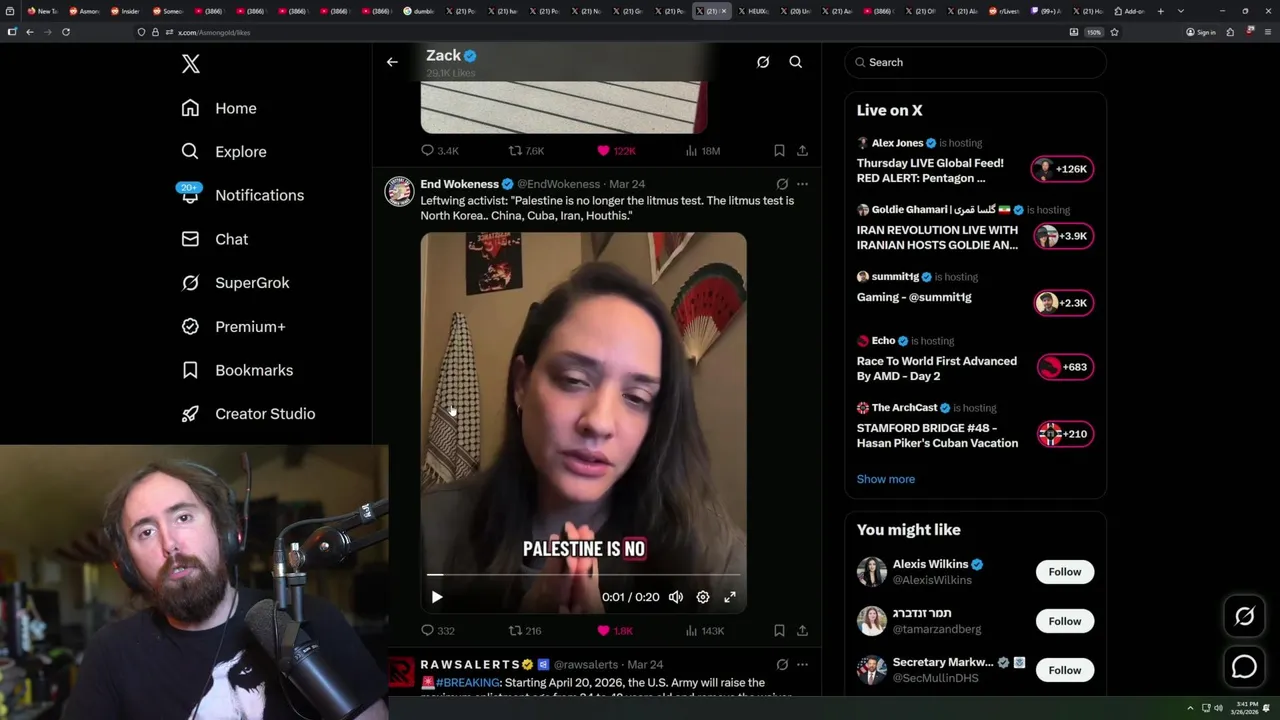Click the Grok icon in profile header

click(x=763, y=62)
